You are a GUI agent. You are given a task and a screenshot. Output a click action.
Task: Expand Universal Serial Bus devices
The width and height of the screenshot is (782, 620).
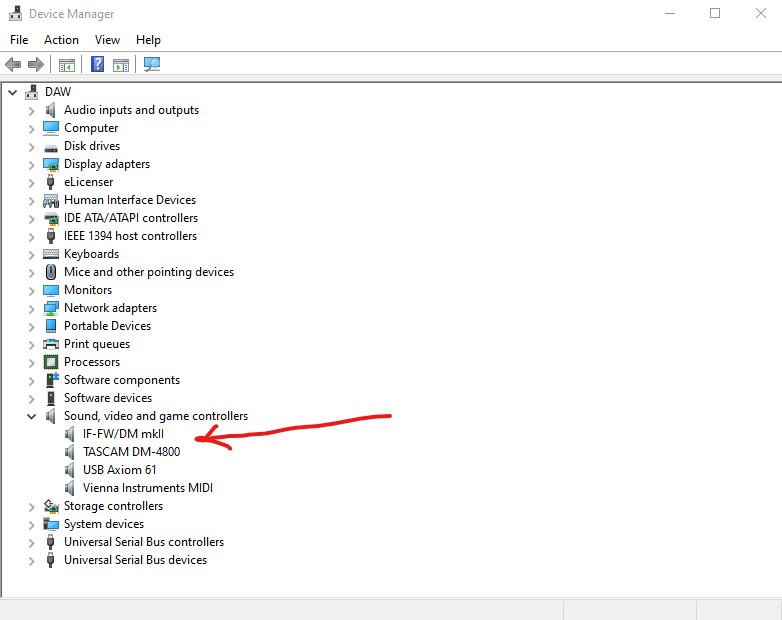31,561
